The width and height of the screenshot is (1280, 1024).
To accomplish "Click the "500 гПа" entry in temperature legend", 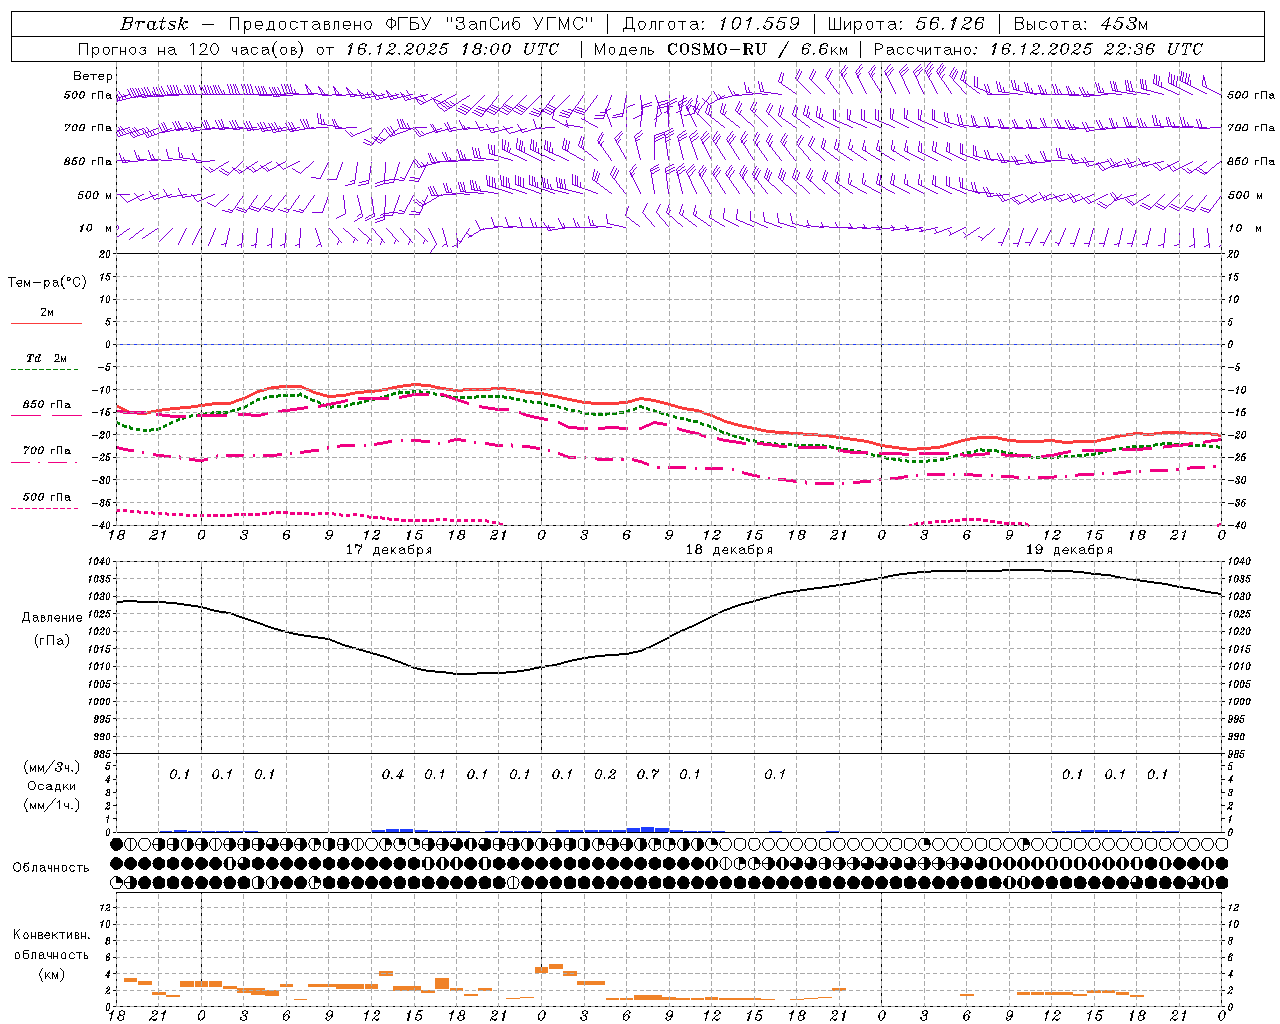I will coord(47,497).
